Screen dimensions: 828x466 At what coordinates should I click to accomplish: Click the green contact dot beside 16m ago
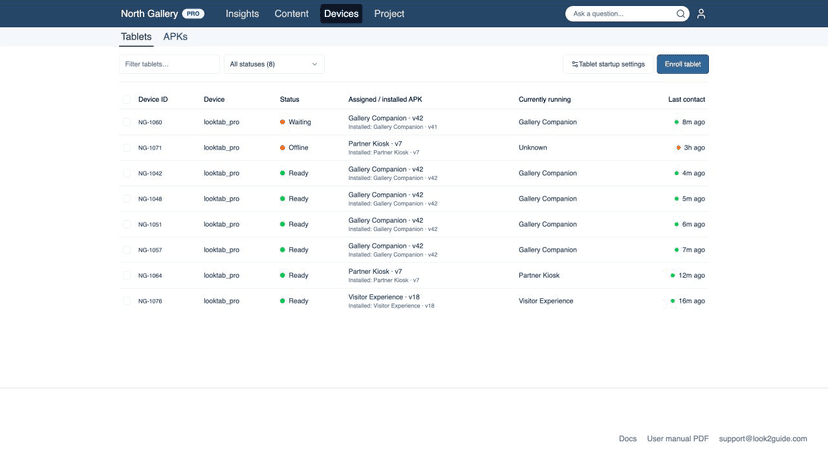[673, 301]
